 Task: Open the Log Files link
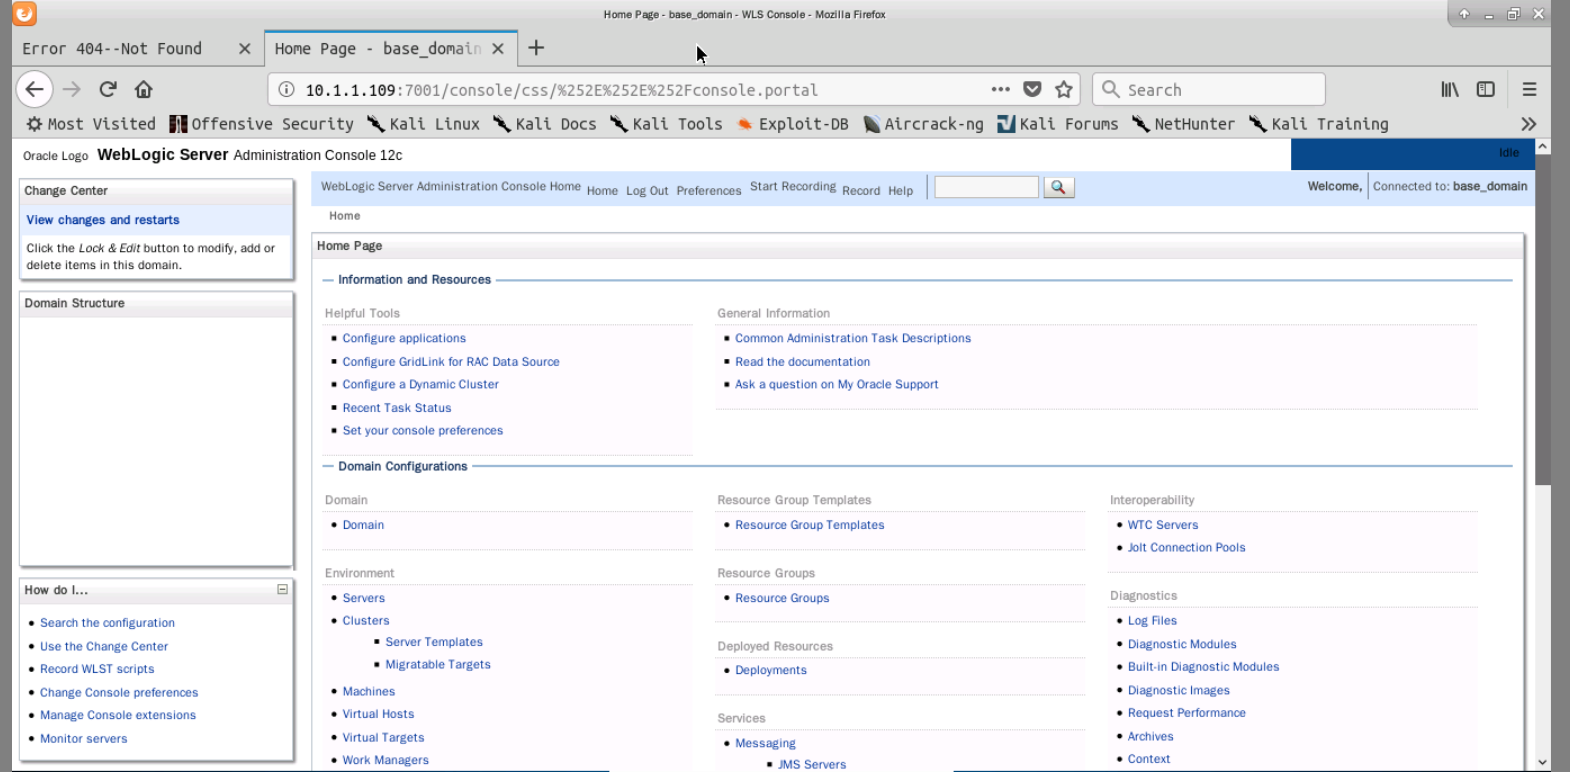coord(1152,621)
